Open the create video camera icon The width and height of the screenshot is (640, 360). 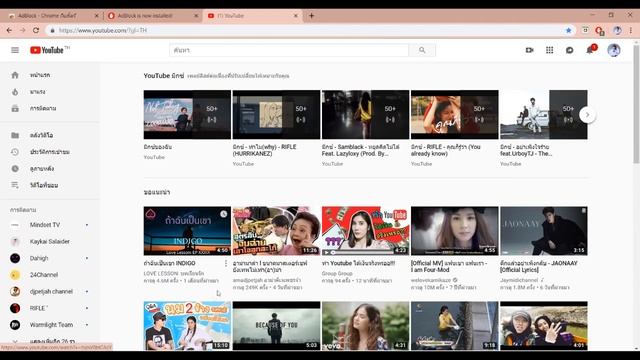[529, 50]
